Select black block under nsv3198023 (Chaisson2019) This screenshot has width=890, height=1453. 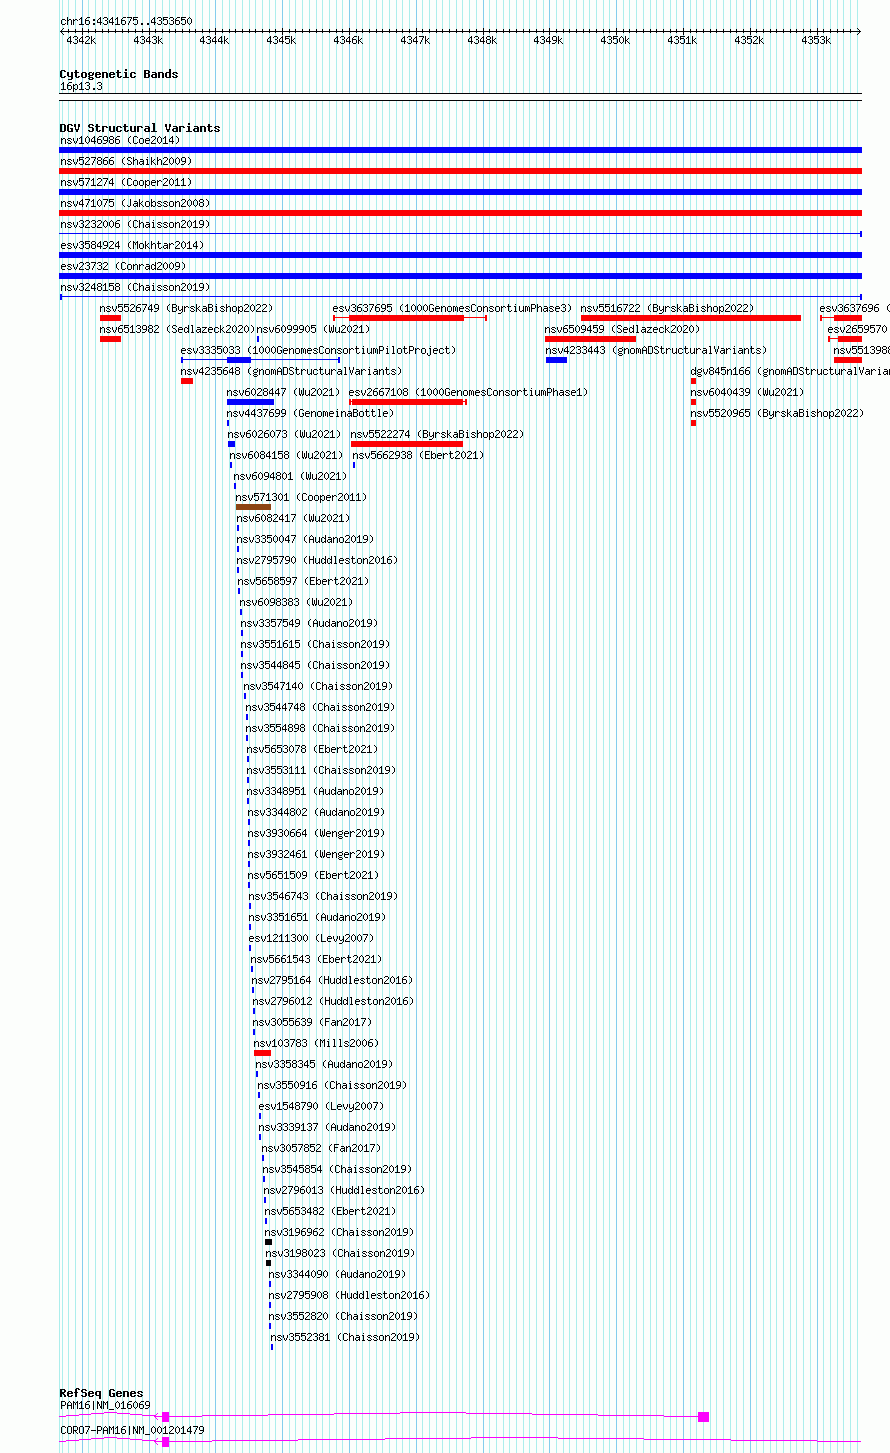click(268, 1263)
